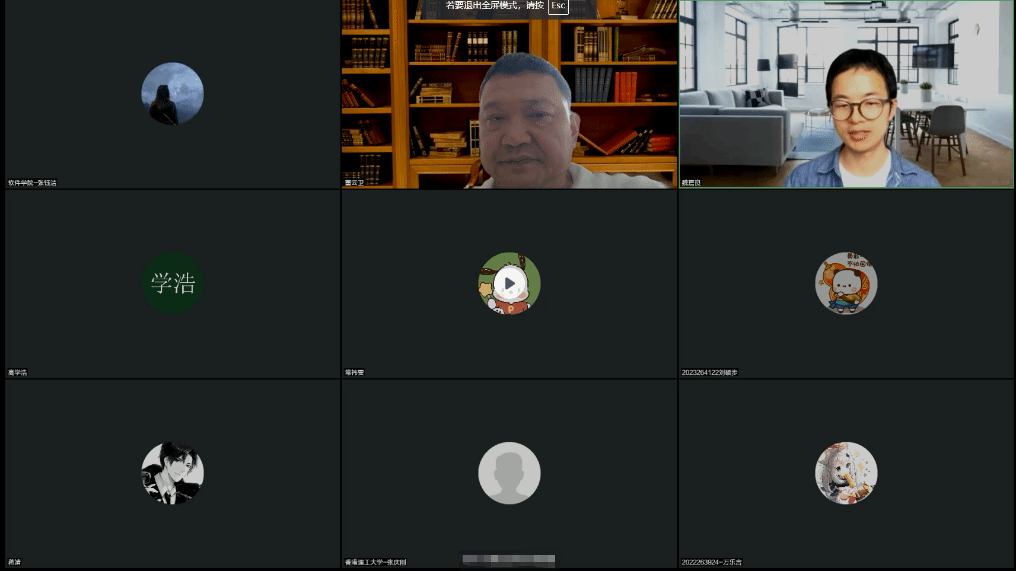
Task: Click the name label starting with 2022263924
Action: click(712, 562)
